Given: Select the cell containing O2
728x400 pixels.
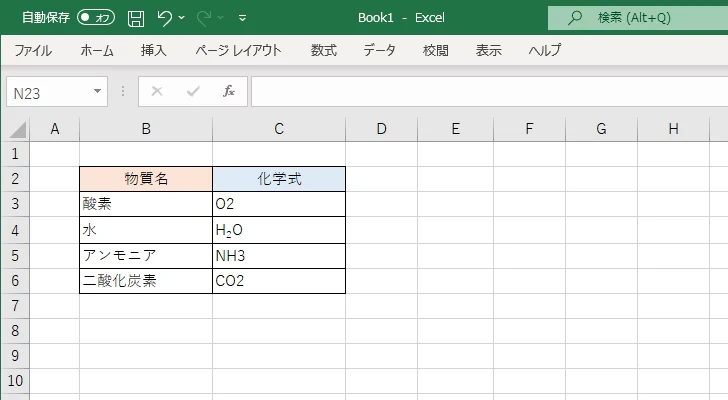Looking at the screenshot, I should click(x=279, y=204).
